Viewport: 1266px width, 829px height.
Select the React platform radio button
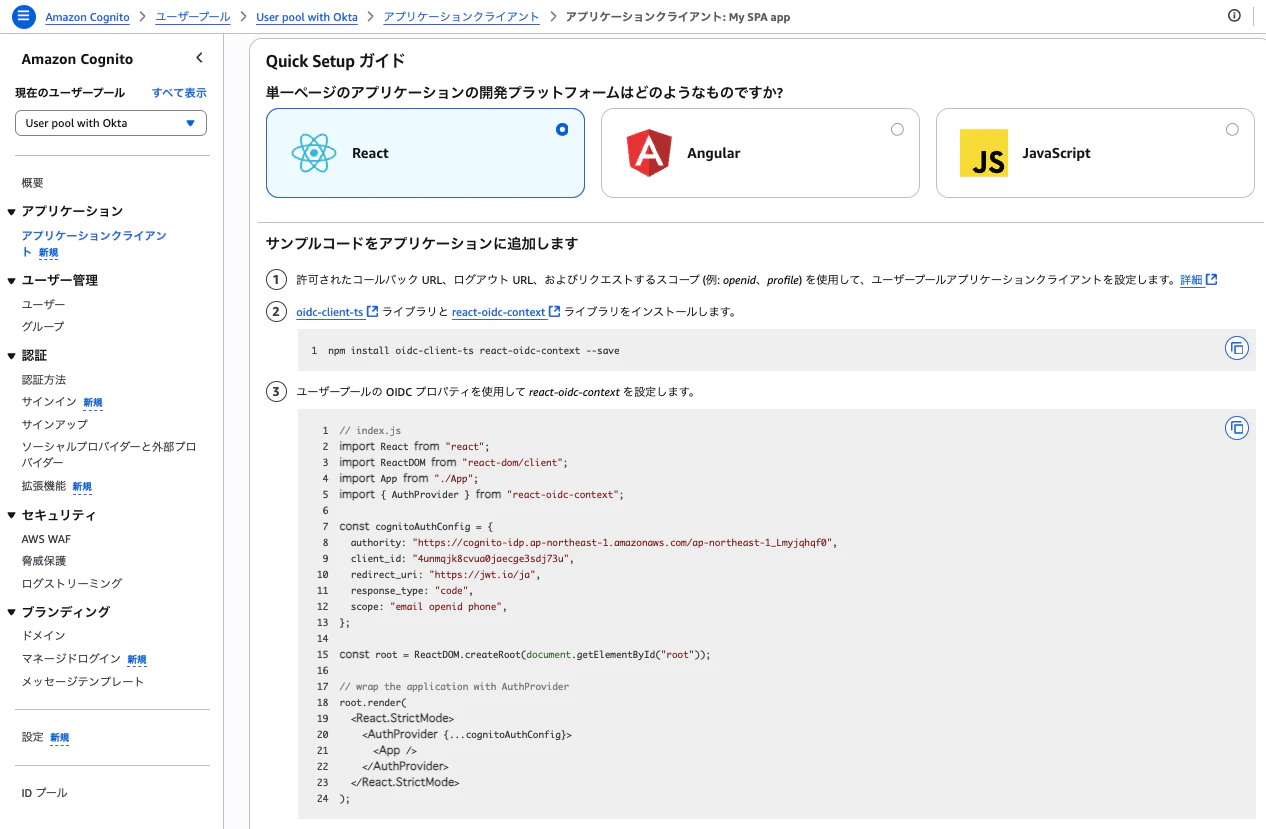point(561,129)
